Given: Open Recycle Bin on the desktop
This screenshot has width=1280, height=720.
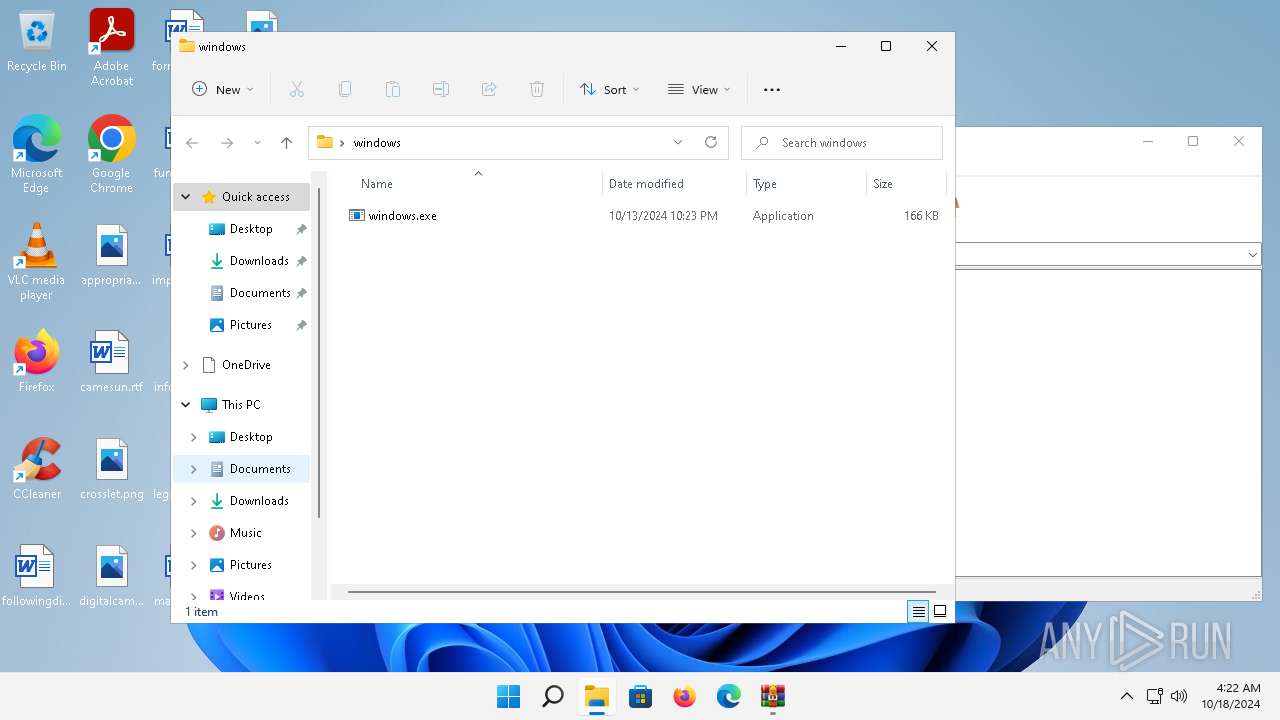Looking at the screenshot, I should (37, 42).
